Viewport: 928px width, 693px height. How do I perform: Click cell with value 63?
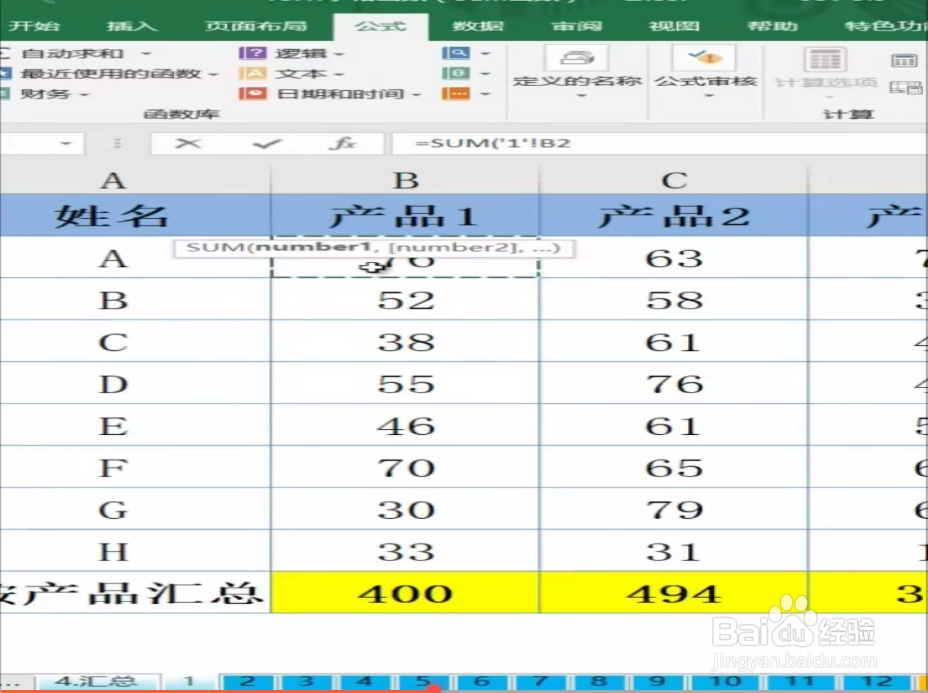coord(674,258)
